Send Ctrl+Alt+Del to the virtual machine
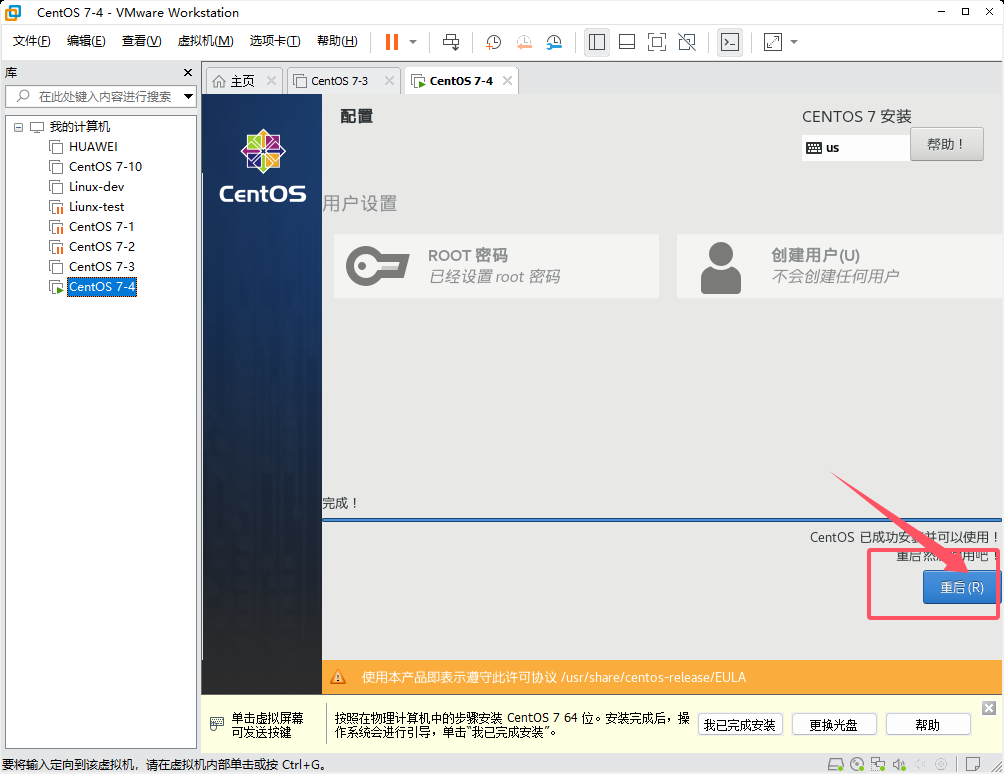The height and width of the screenshot is (774, 1004). (451, 42)
